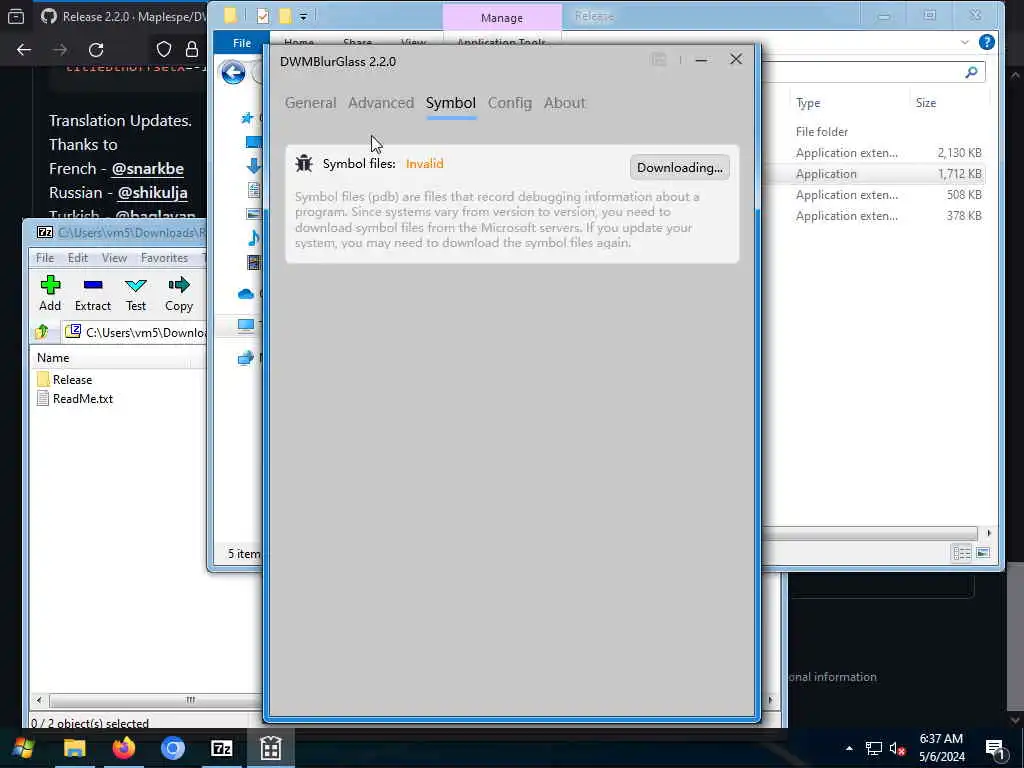Click the Network icon in Explorer sidebar

tap(246, 358)
